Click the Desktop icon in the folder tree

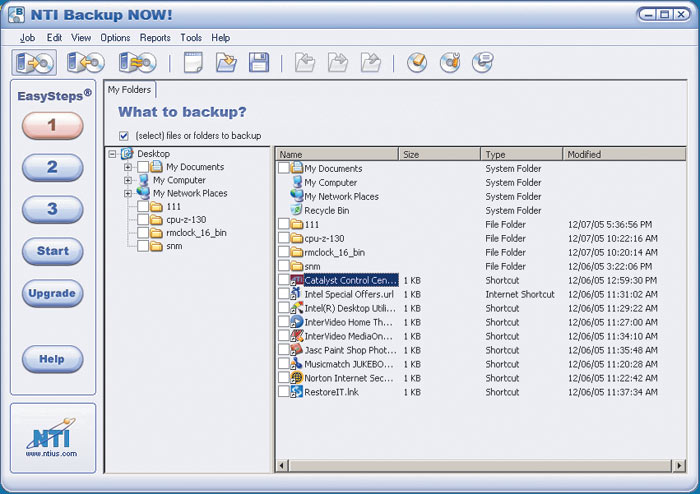click(x=127, y=154)
